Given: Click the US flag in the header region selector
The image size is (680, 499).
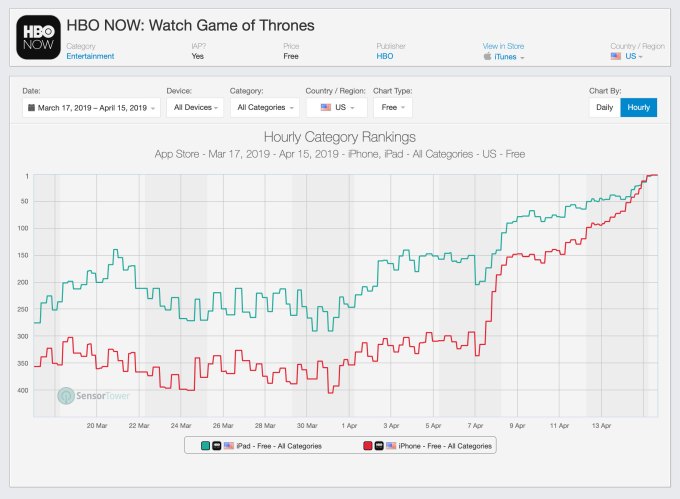Looking at the screenshot, I should 616,56.
